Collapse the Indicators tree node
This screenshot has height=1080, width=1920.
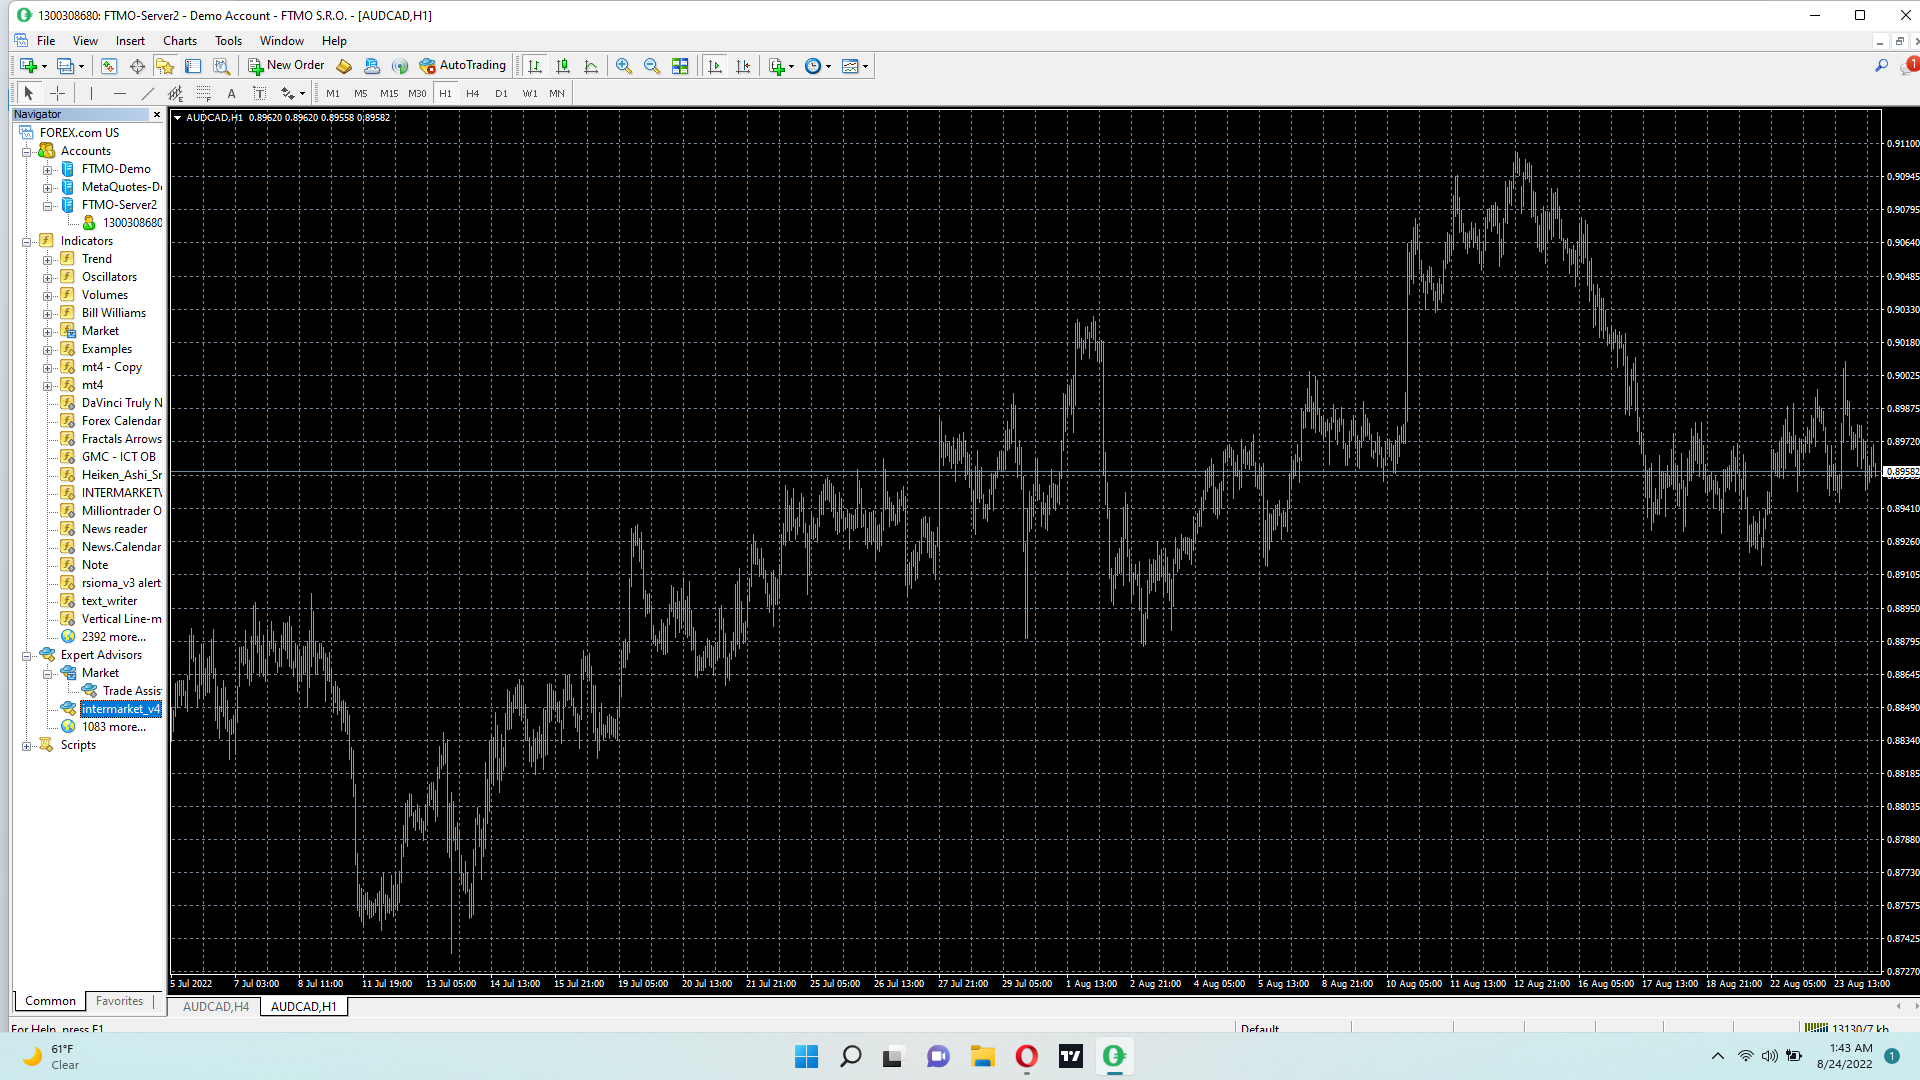click(27, 242)
